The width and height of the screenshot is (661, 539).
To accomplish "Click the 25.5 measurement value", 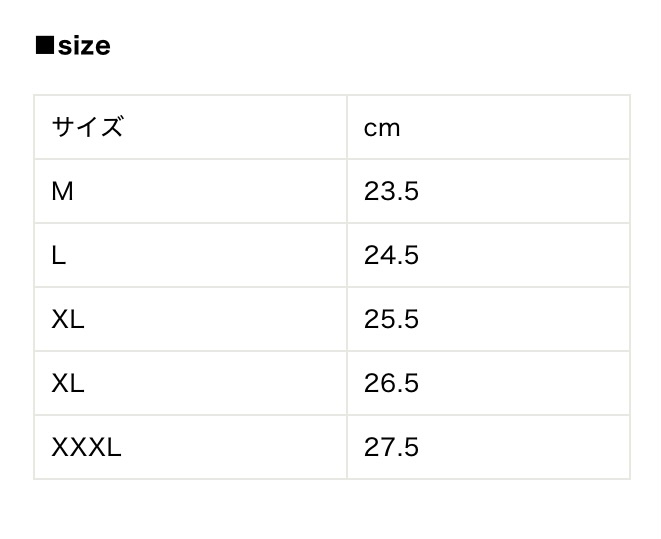I will 391,319.
